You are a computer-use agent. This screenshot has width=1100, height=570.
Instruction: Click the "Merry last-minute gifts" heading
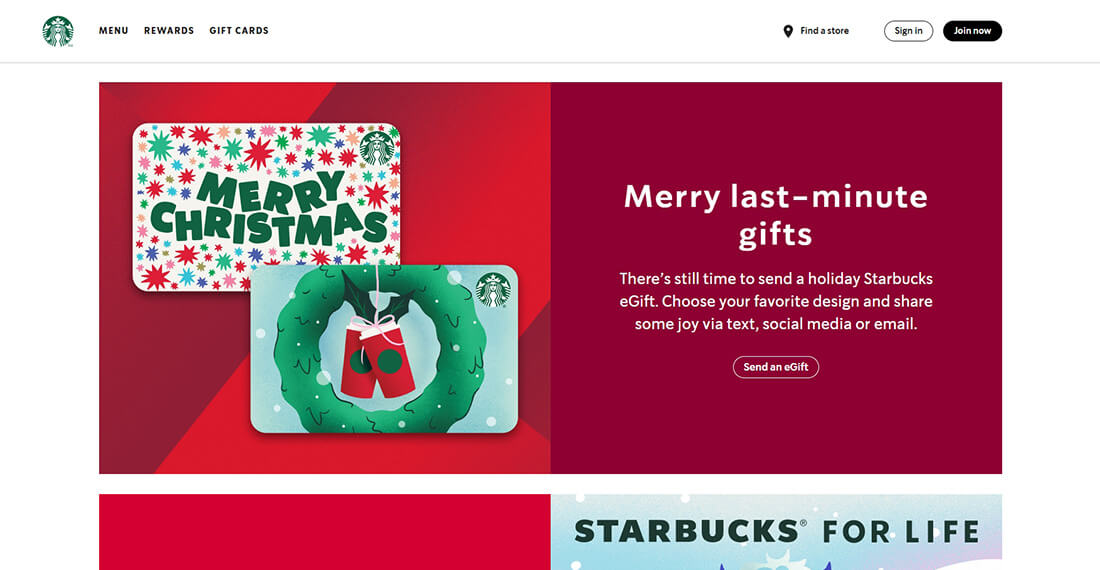click(776, 215)
